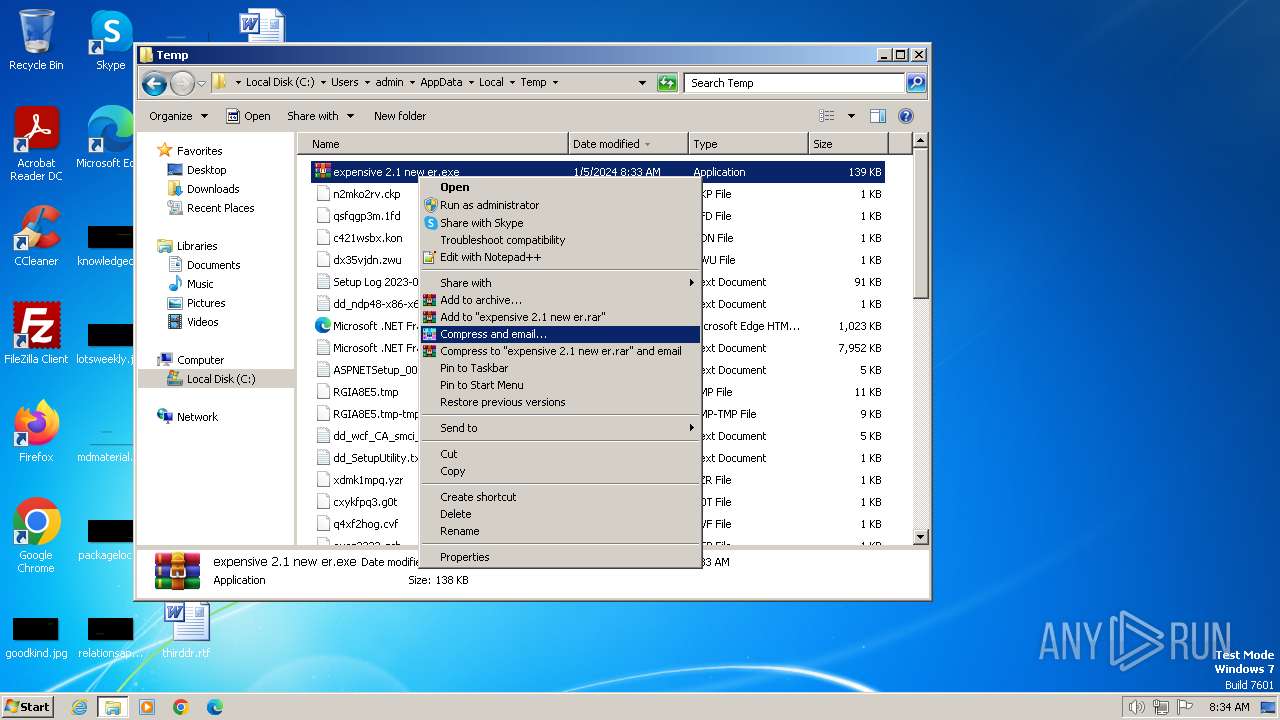Click the Explorer Back arrow button

tap(154, 83)
